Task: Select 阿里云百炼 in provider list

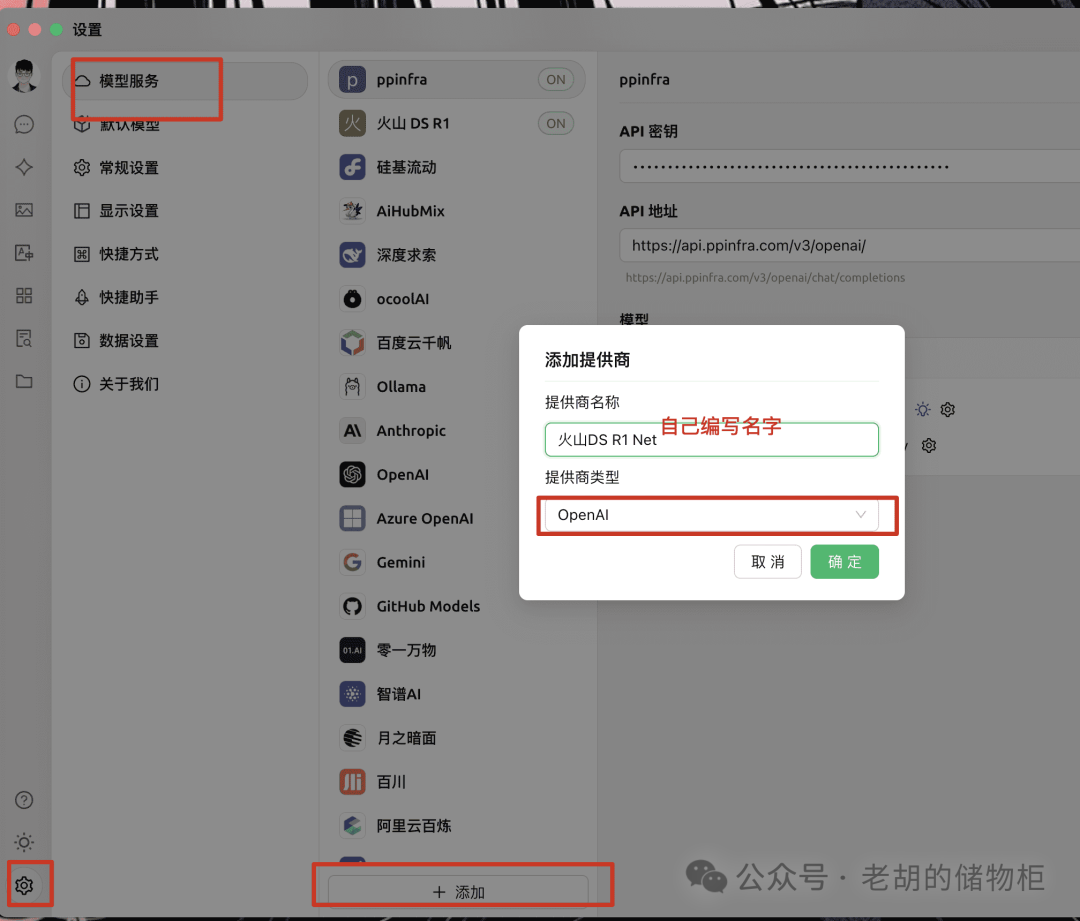Action: (x=457, y=826)
